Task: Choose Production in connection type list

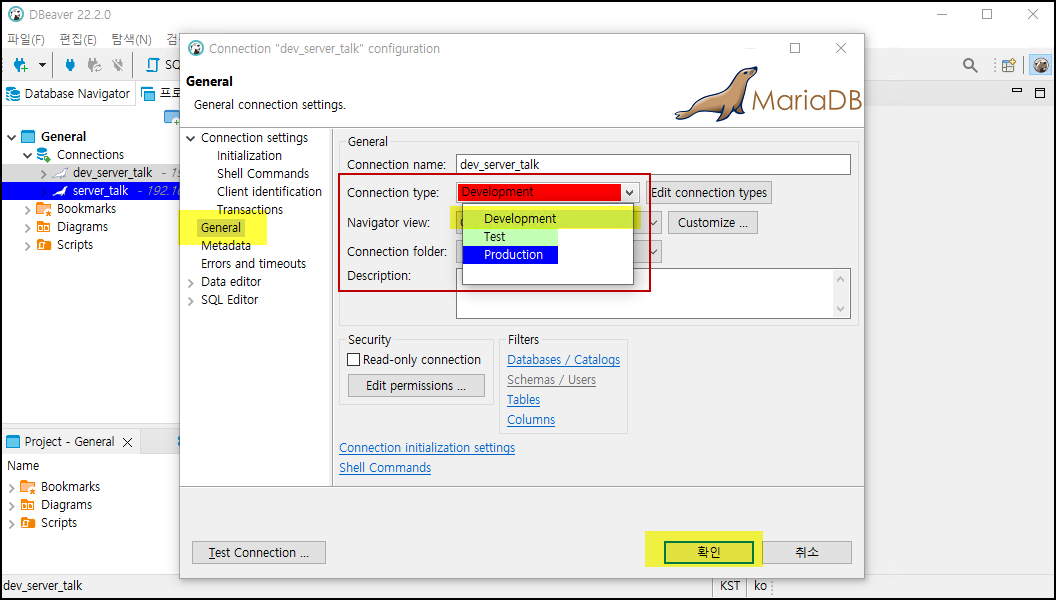Action: coord(511,255)
